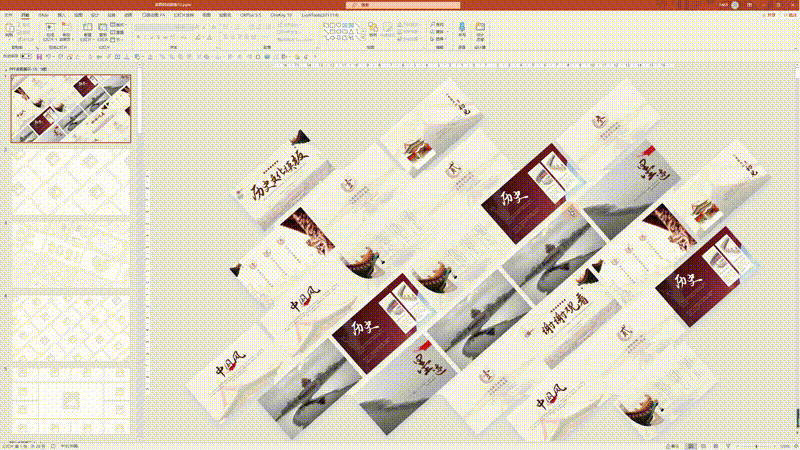800x450 pixels.
Task: Click the user account avatar
Action: [x=735, y=5]
